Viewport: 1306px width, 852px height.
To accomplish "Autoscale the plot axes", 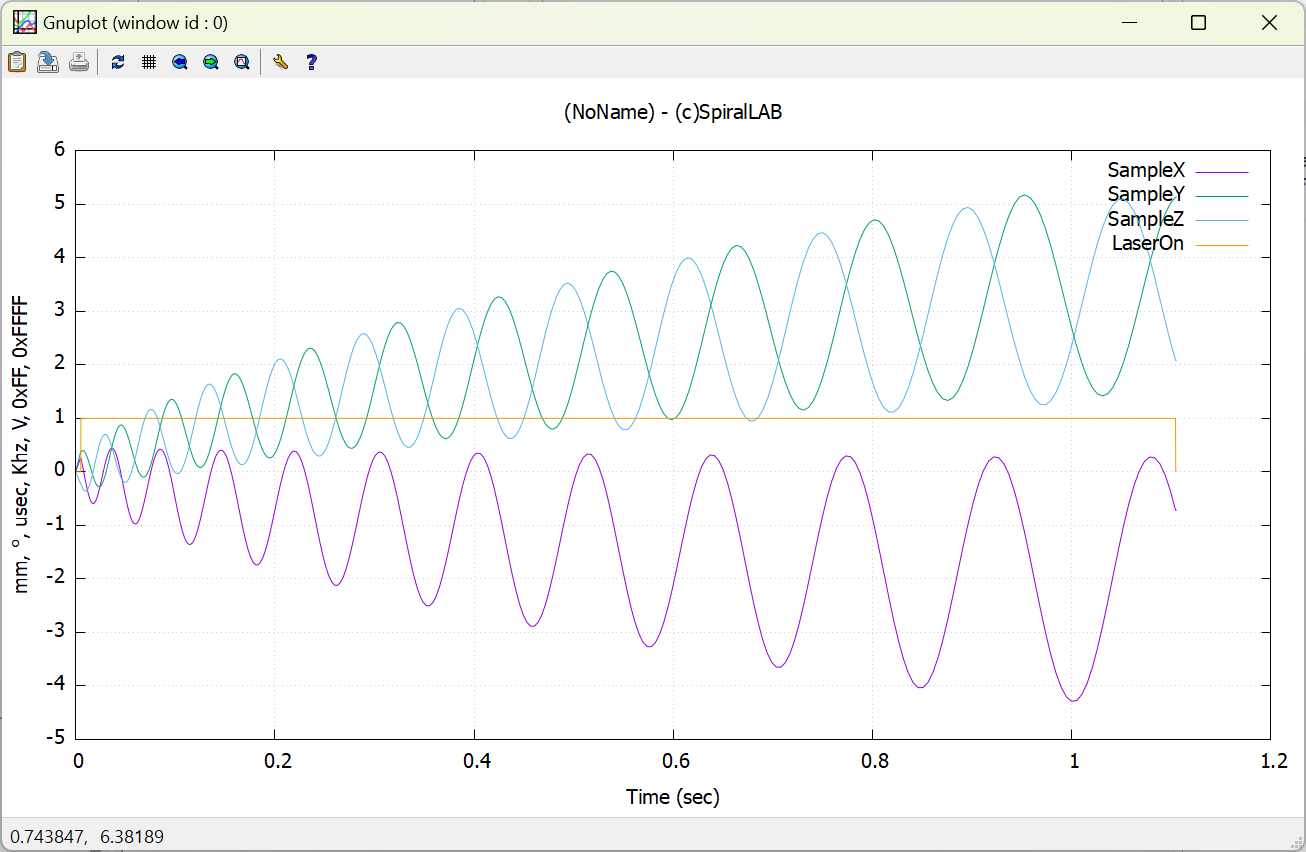I will (242, 62).
